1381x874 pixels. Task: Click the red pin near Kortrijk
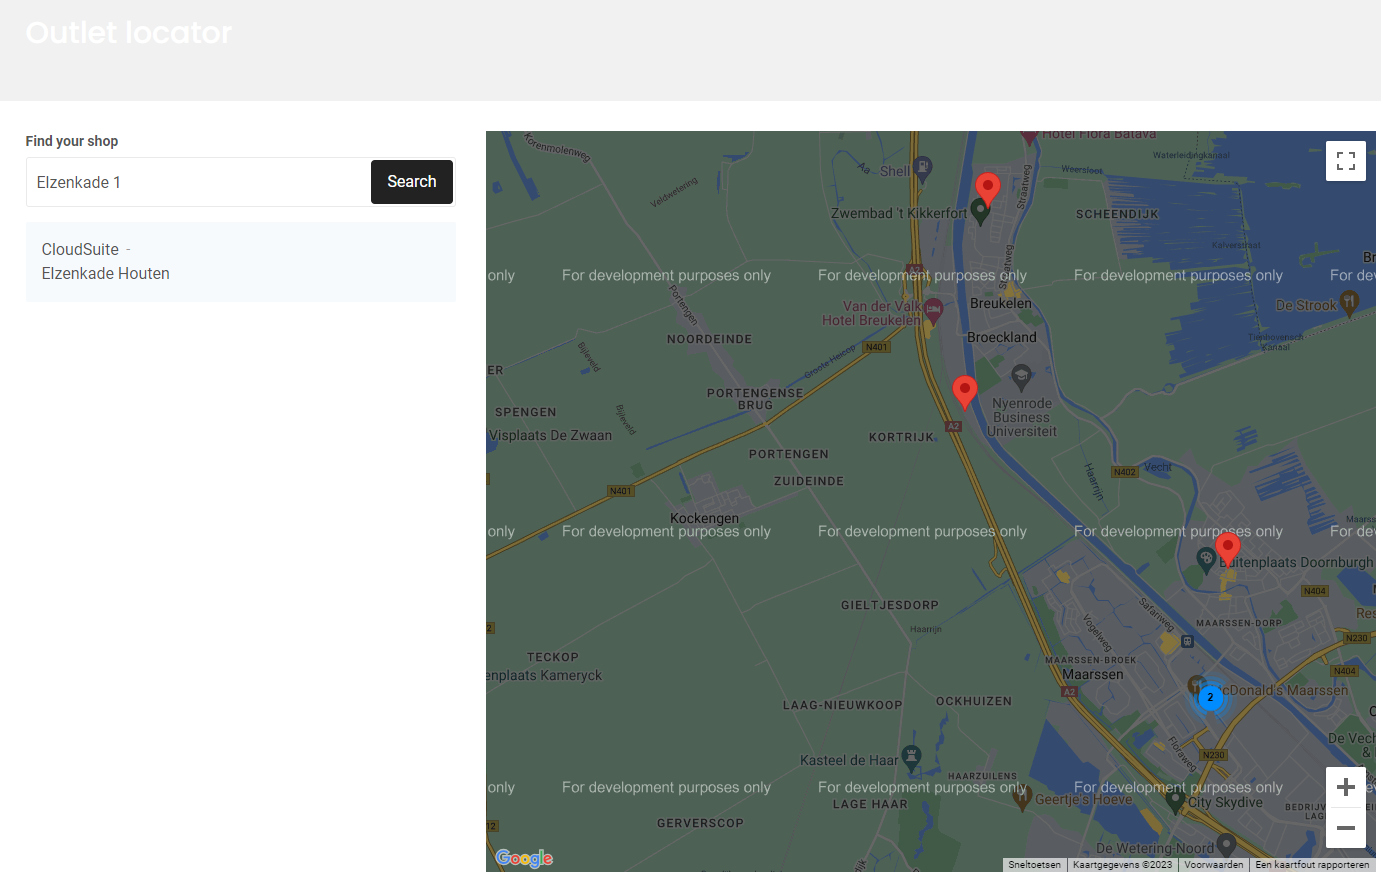pyautogui.click(x=964, y=391)
